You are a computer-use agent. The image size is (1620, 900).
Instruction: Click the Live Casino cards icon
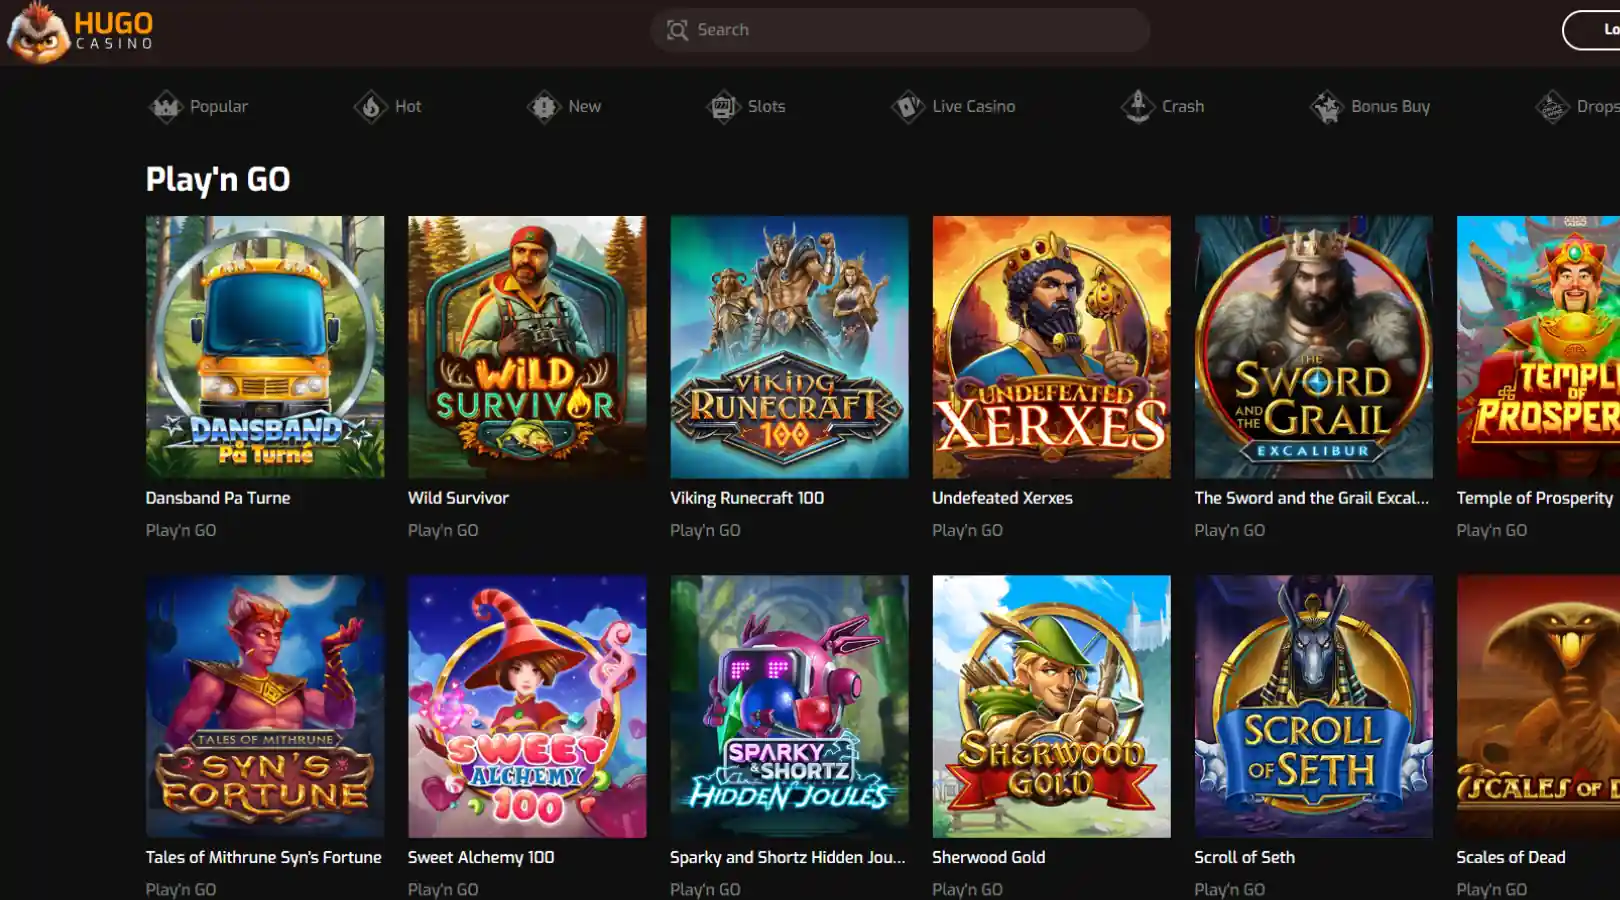(907, 106)
